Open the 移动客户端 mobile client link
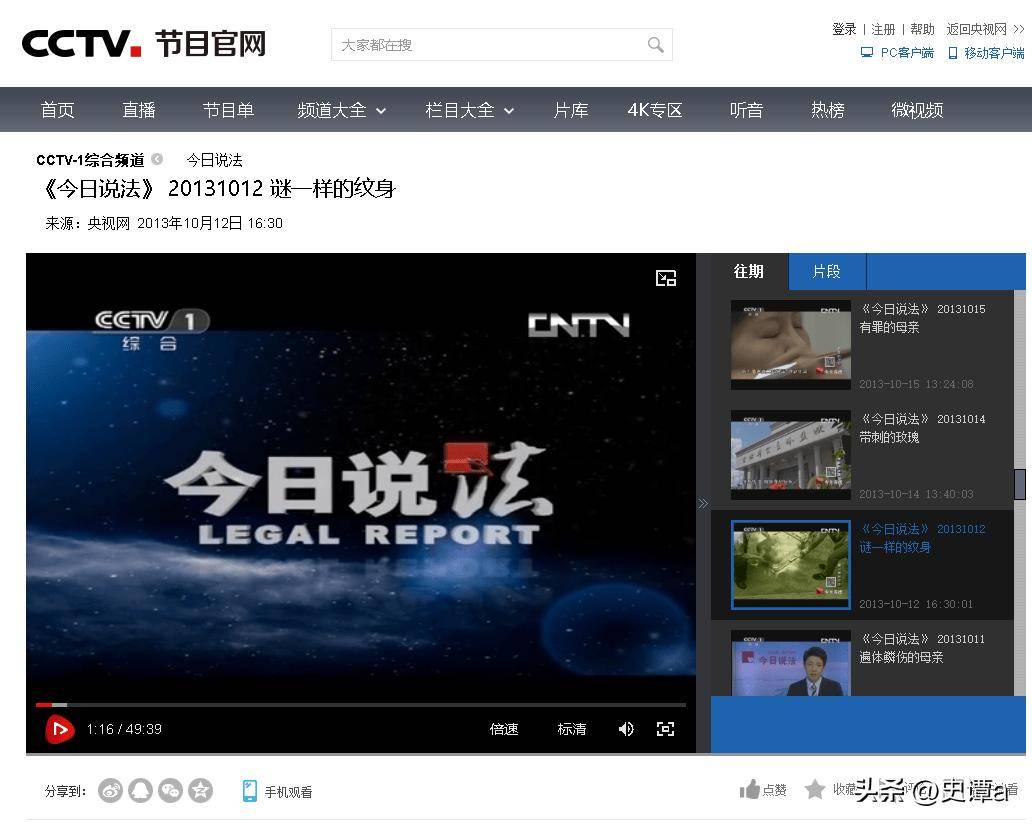The height and width of the screenshot is (827, 1032). [x=986, y=53]
